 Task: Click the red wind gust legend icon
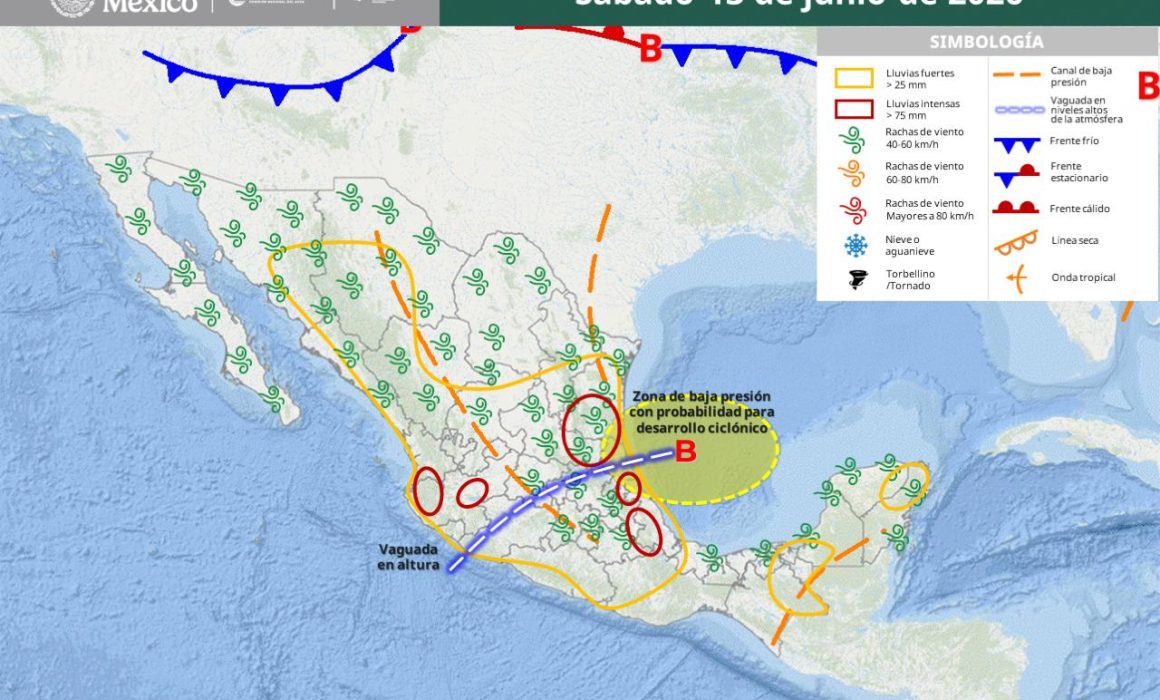tap(853, 210)
